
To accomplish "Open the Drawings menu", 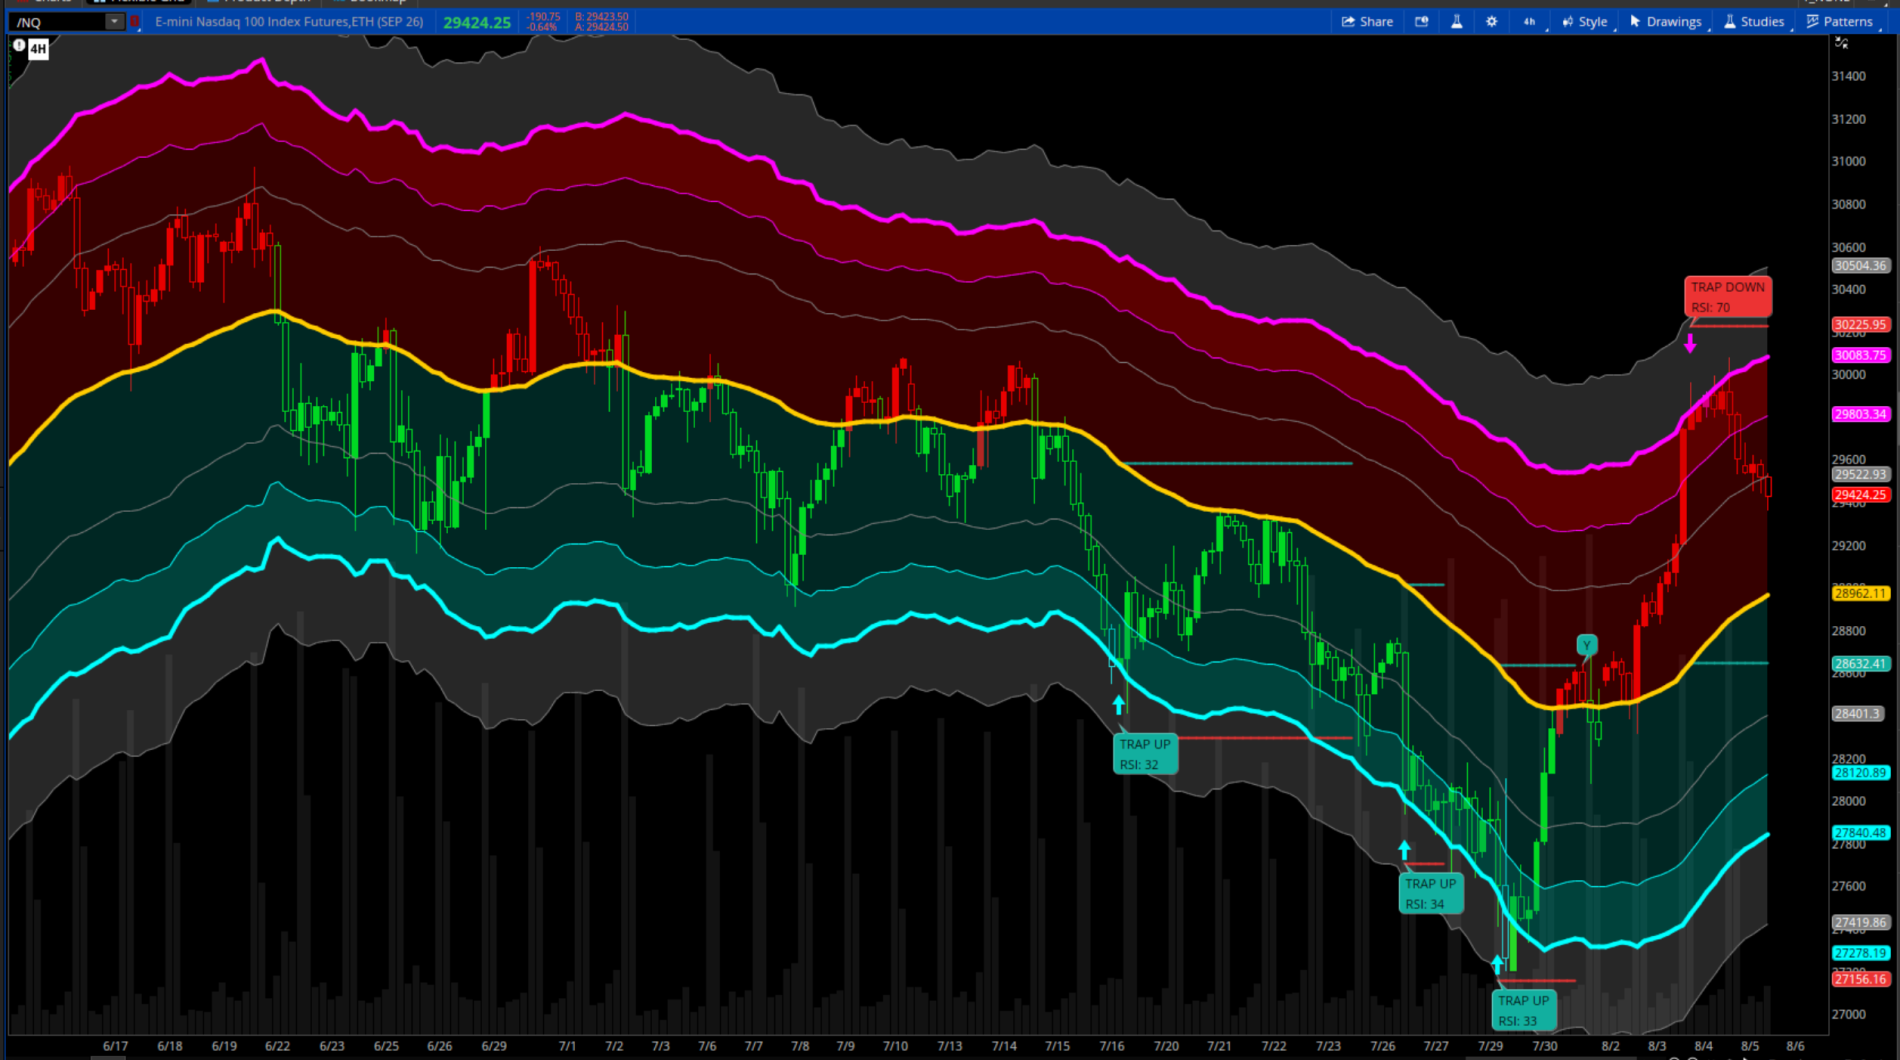I will click(1666, 21).
